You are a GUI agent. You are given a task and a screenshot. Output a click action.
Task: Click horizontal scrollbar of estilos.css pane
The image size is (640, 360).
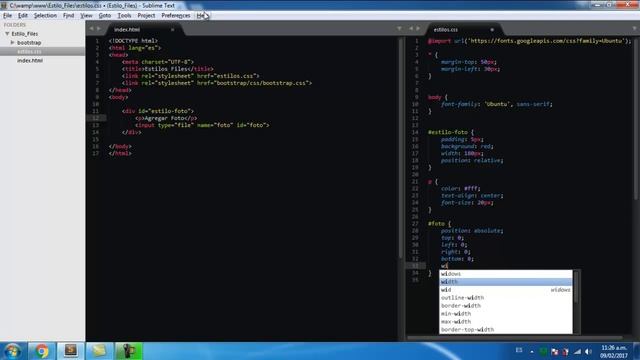515,338
